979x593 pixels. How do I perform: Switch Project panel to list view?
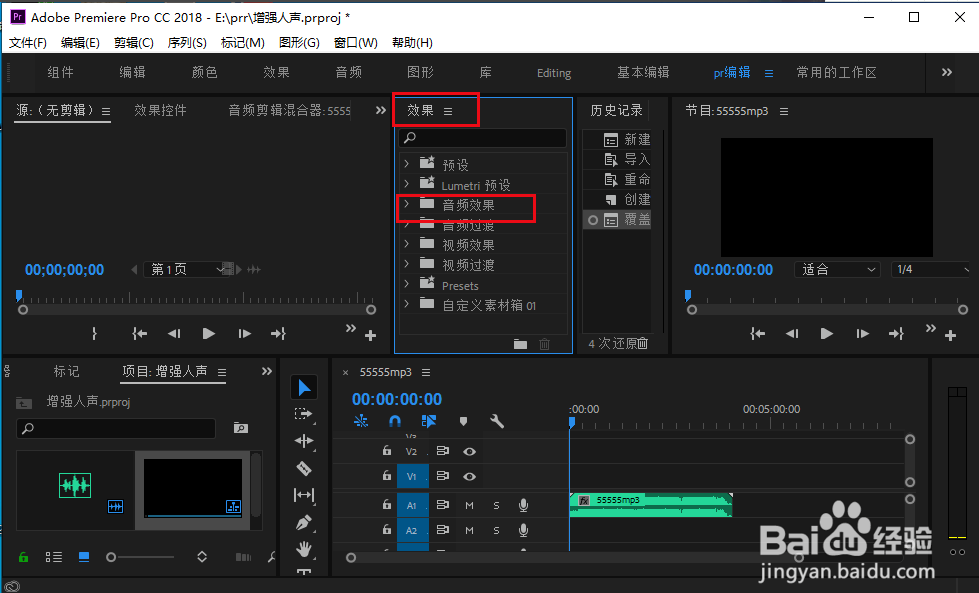click(54, 557)
